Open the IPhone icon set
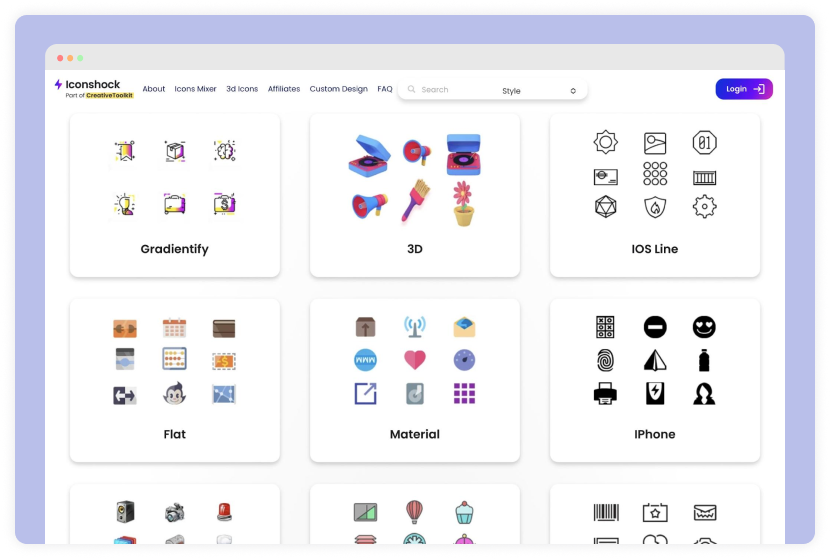 point(655,380)
